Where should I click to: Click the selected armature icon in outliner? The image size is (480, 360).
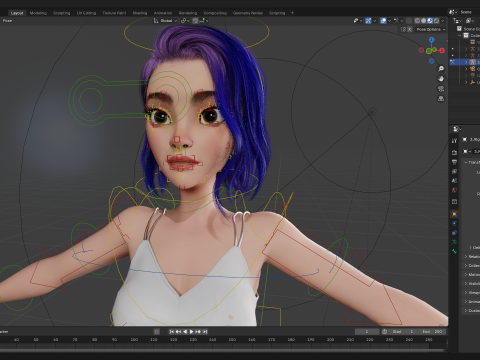tap(473, 62)
